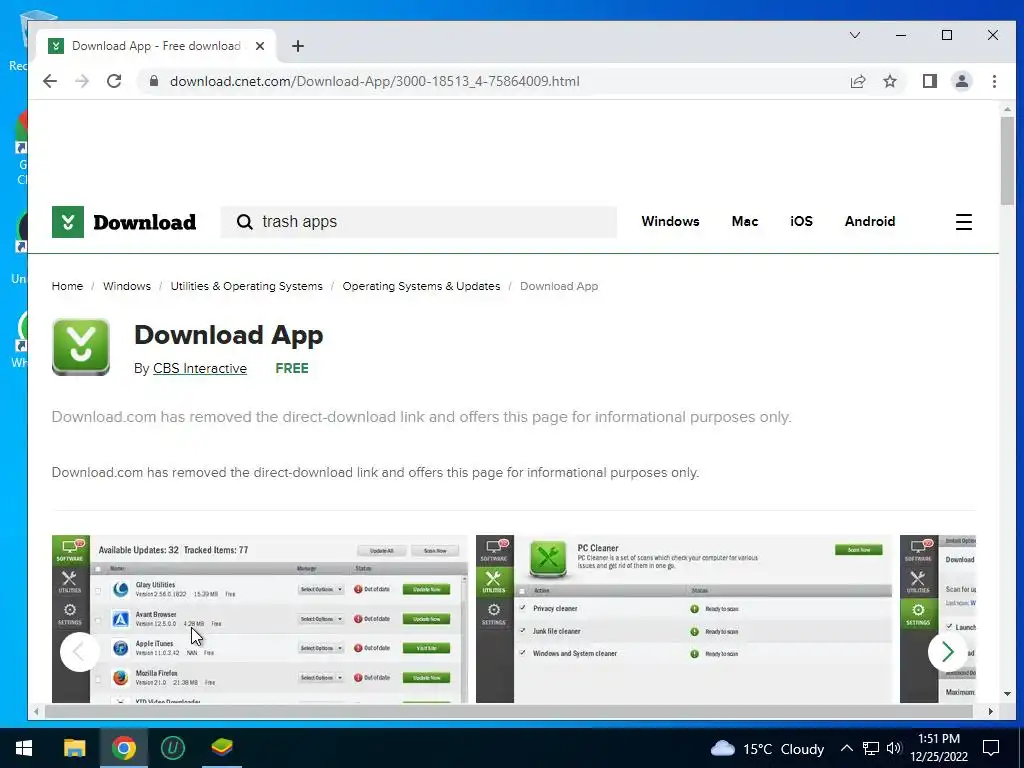Open Utilities & Operating Systems breadcrumb

click(x=246, y=286)
